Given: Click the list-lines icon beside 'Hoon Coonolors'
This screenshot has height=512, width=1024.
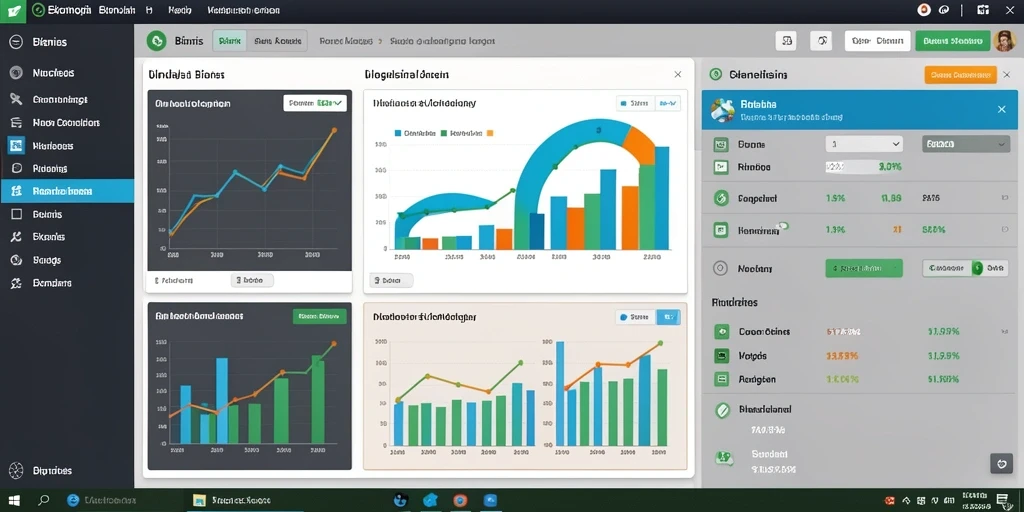Looking at the screenshot, I should (16, 123).
